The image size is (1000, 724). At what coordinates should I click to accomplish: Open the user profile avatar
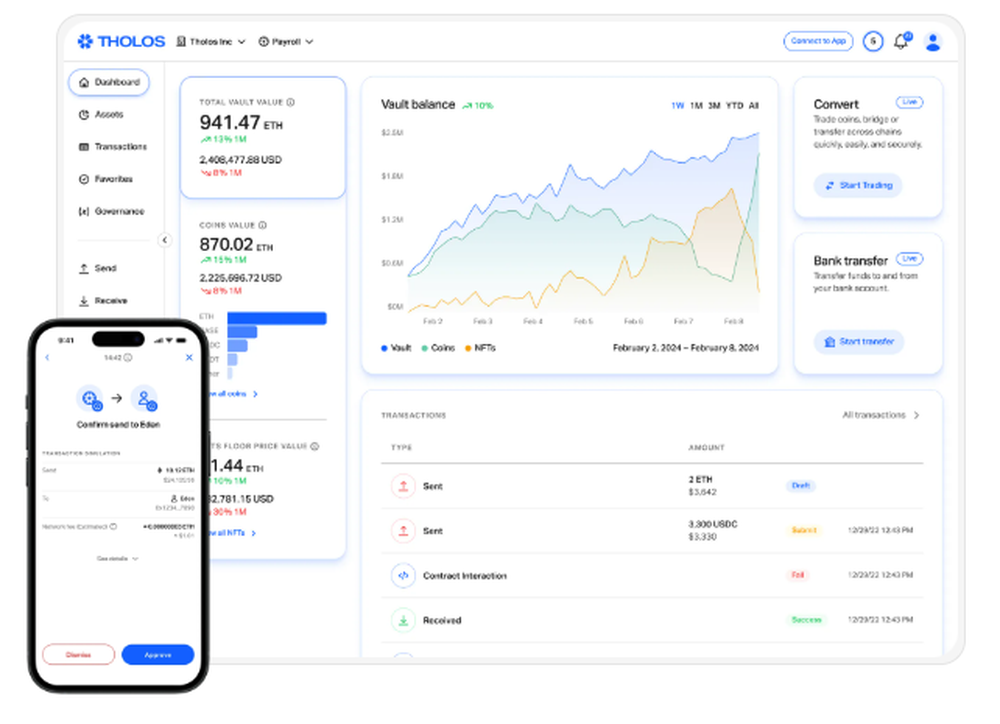pyautogui.click(x=932, y=41)
